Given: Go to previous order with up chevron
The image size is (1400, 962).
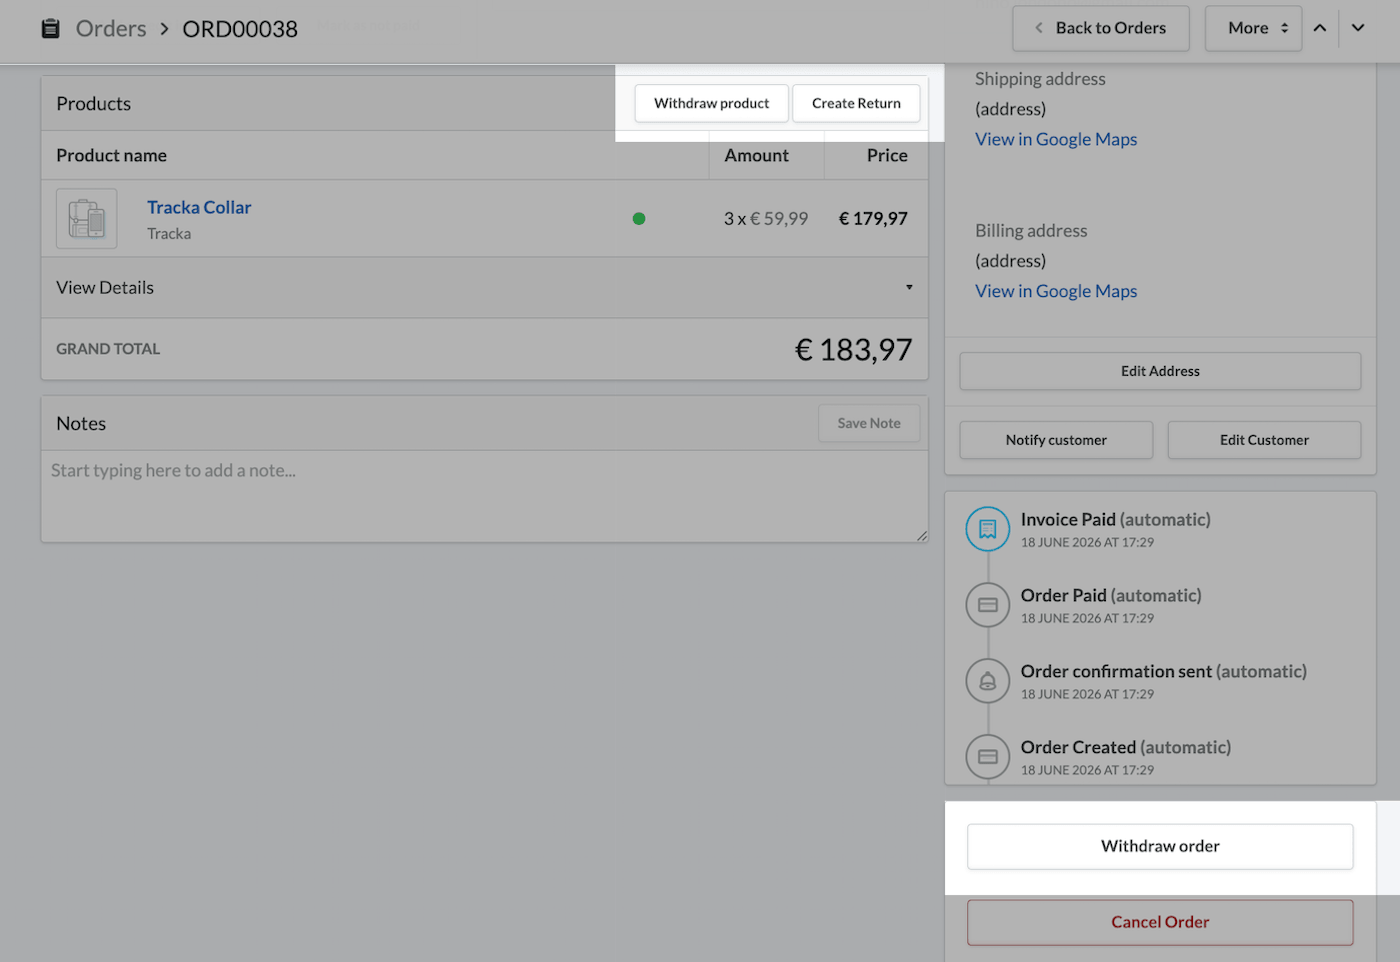Looking at the screenshot, I should pos(1320,28).
